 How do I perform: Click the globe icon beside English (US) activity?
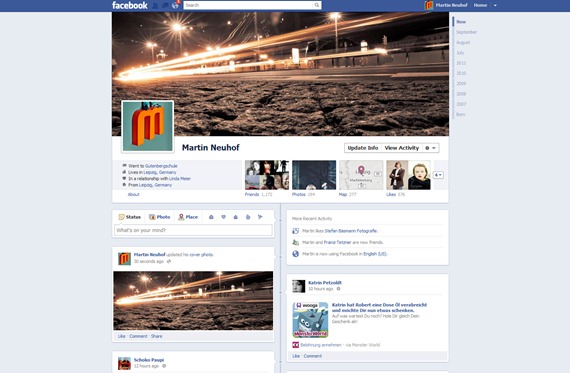(296, 254)
